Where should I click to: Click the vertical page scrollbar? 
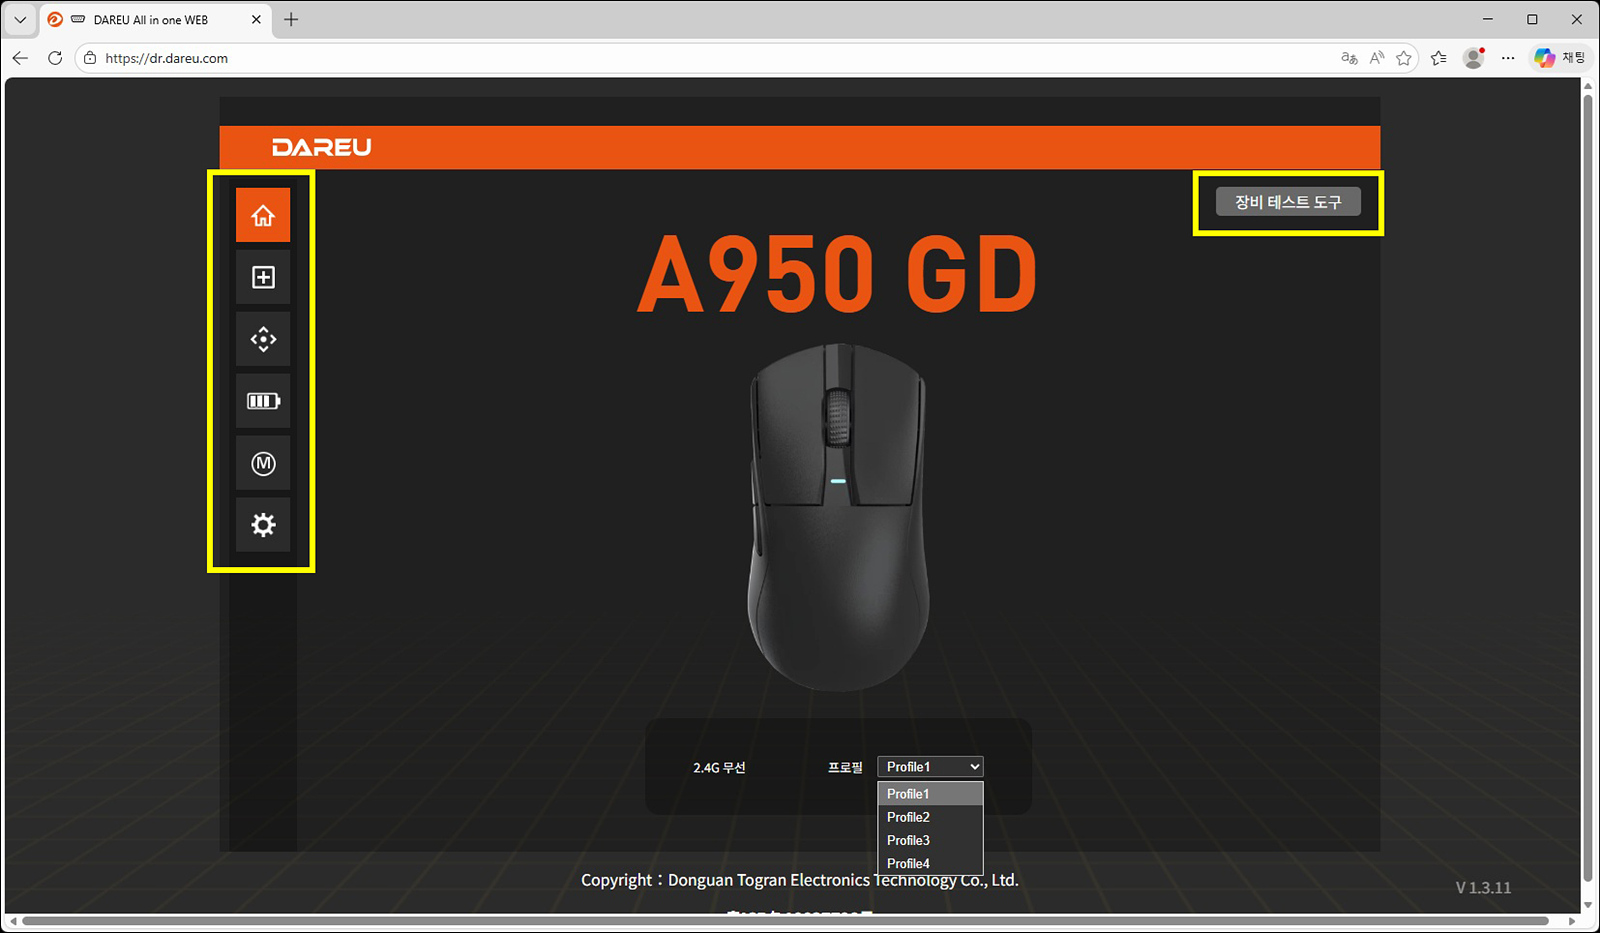point(1587,490)
